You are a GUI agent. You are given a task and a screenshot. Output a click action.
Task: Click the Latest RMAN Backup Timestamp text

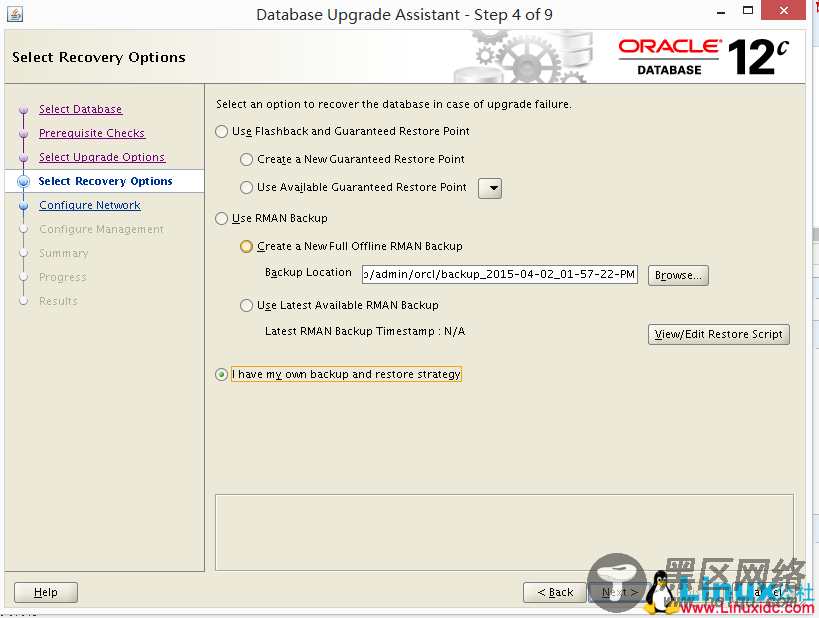[365, 331]
